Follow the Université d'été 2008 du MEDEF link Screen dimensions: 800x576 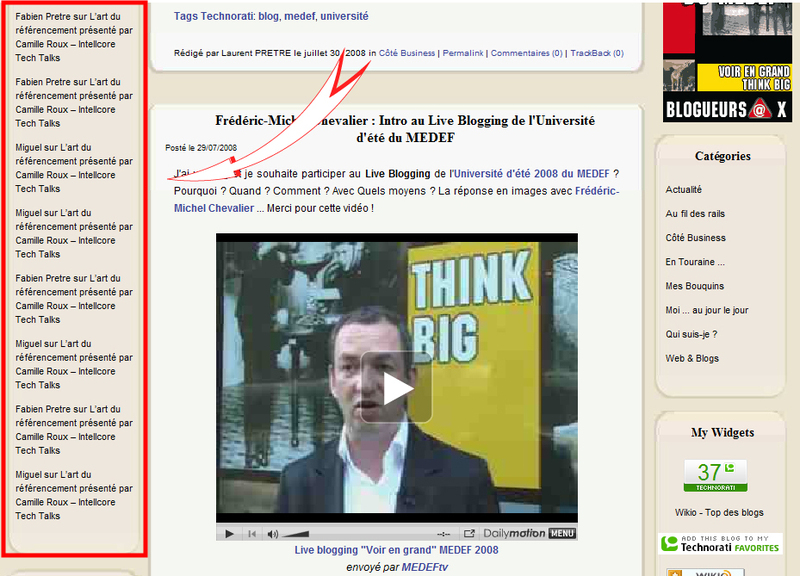[x=529, y=173]
